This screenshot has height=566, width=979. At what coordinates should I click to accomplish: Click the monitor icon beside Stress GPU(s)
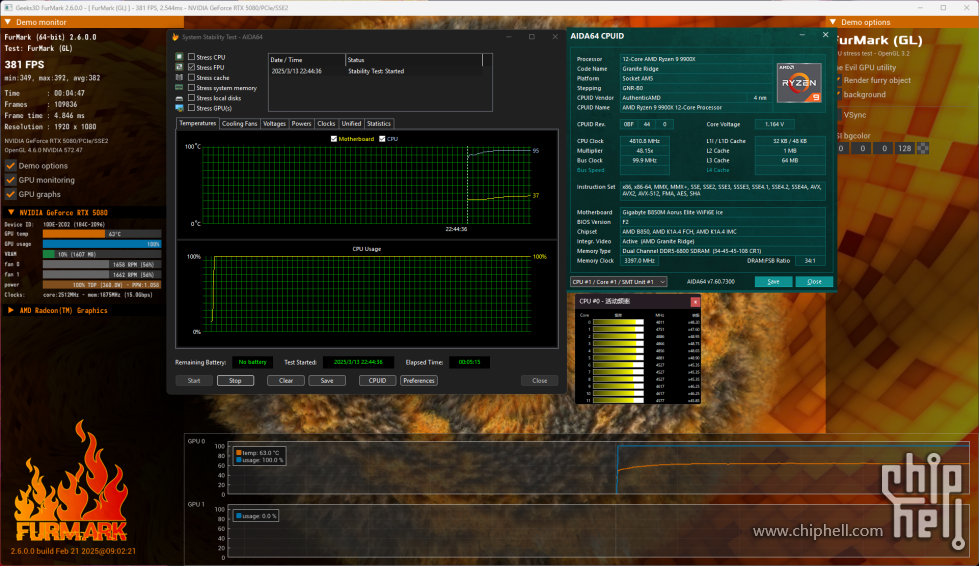pos(179,108)
